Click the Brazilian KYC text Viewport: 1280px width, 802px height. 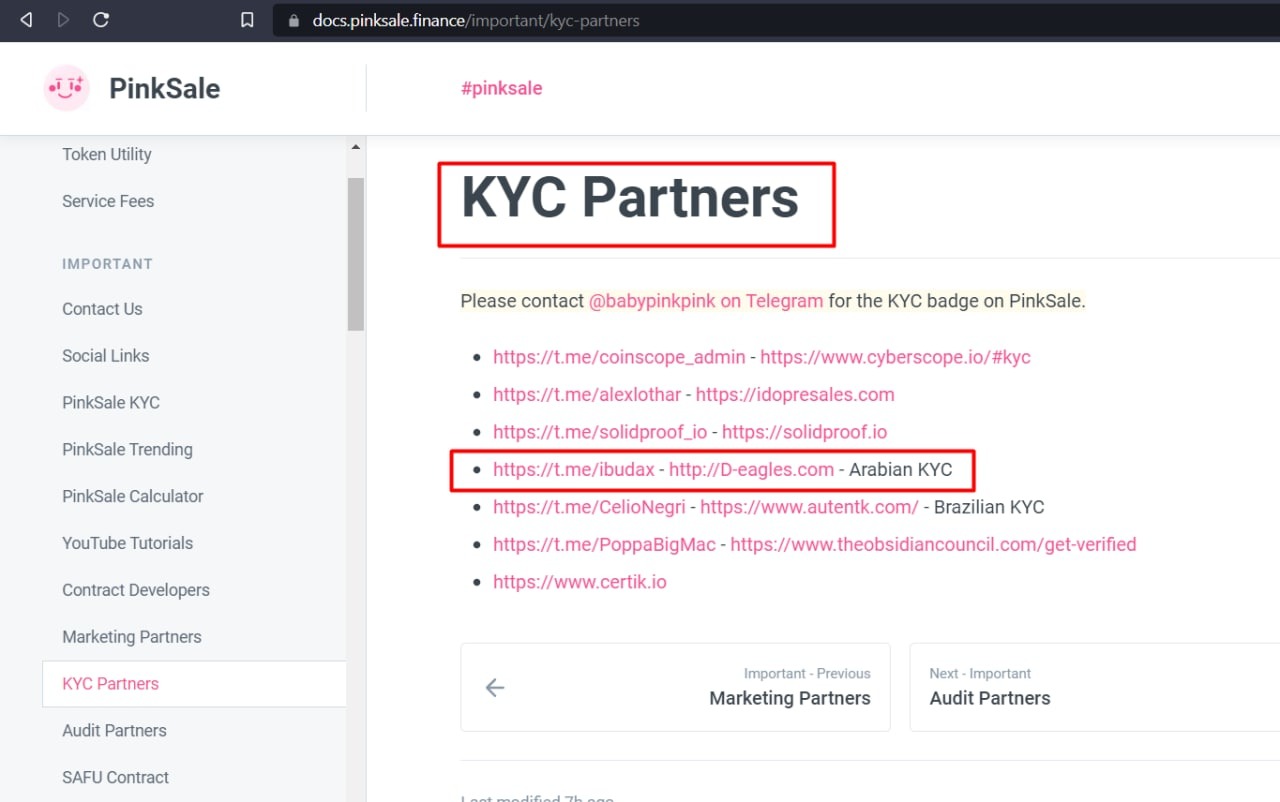[989, 507]
